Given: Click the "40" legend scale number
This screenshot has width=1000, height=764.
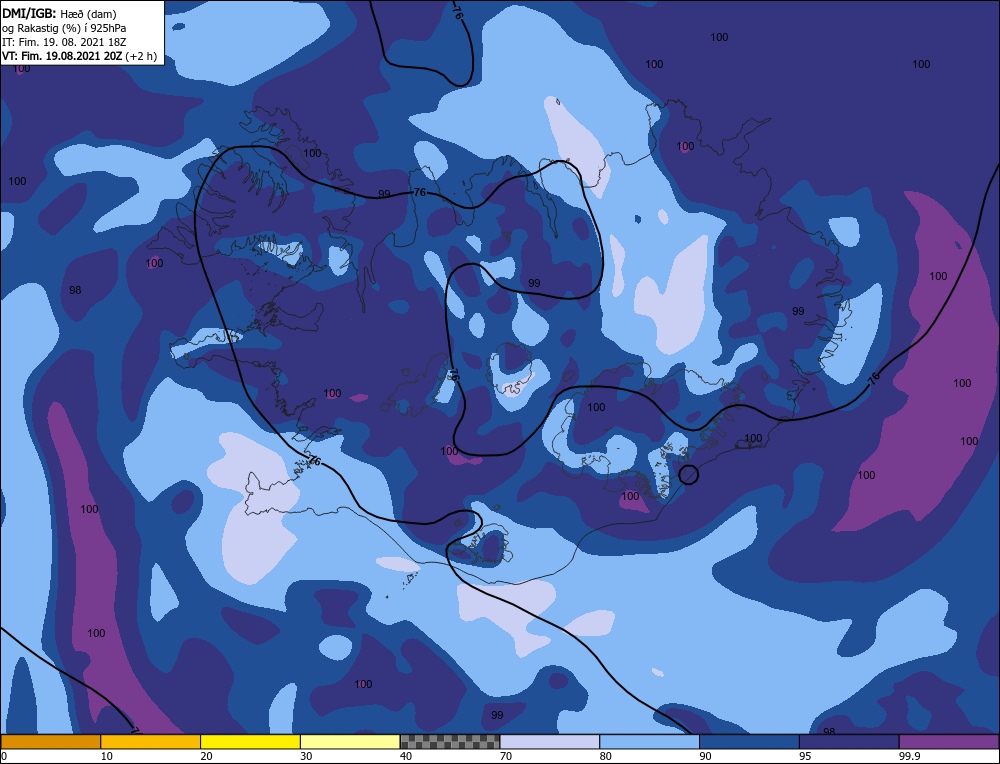Looking at the screenshot, I should [406, 756].
